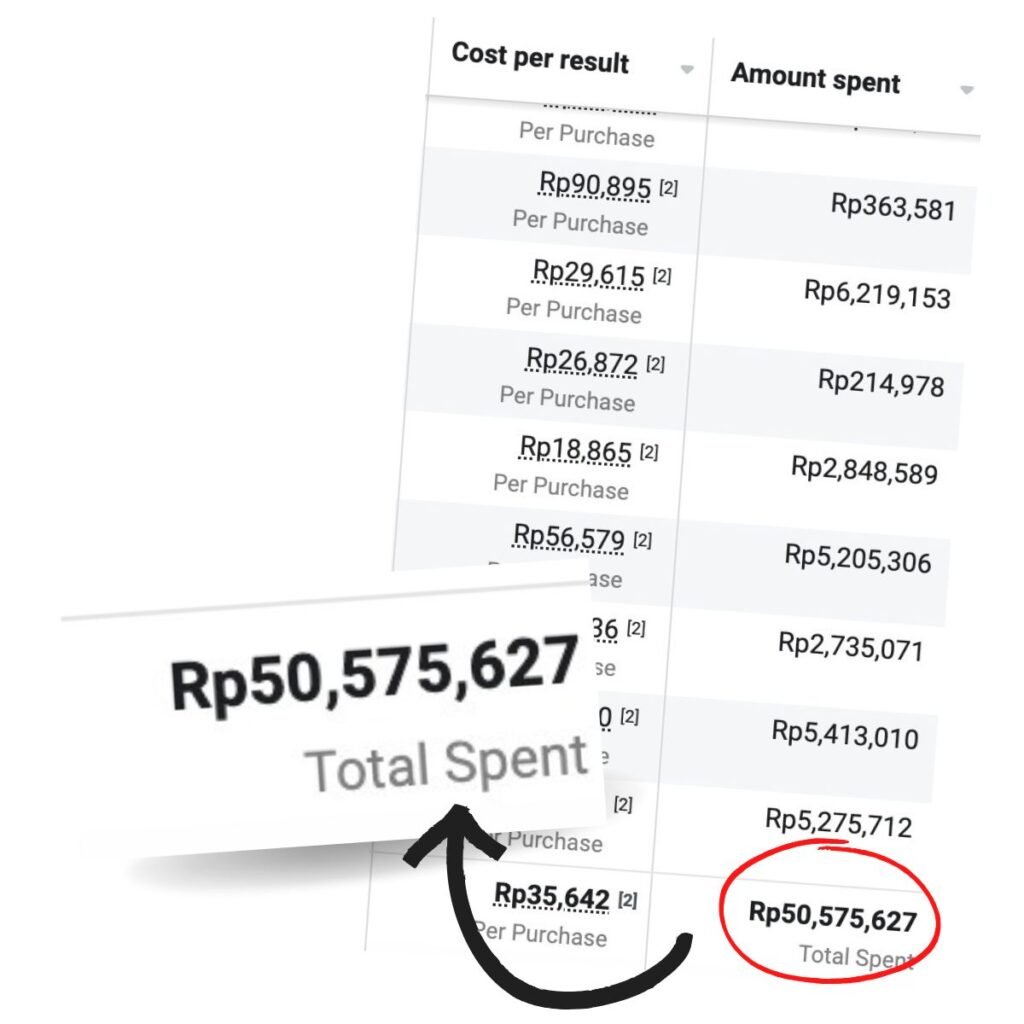Click the red-circled Rp50,575,627 total spent

(833, 918)
